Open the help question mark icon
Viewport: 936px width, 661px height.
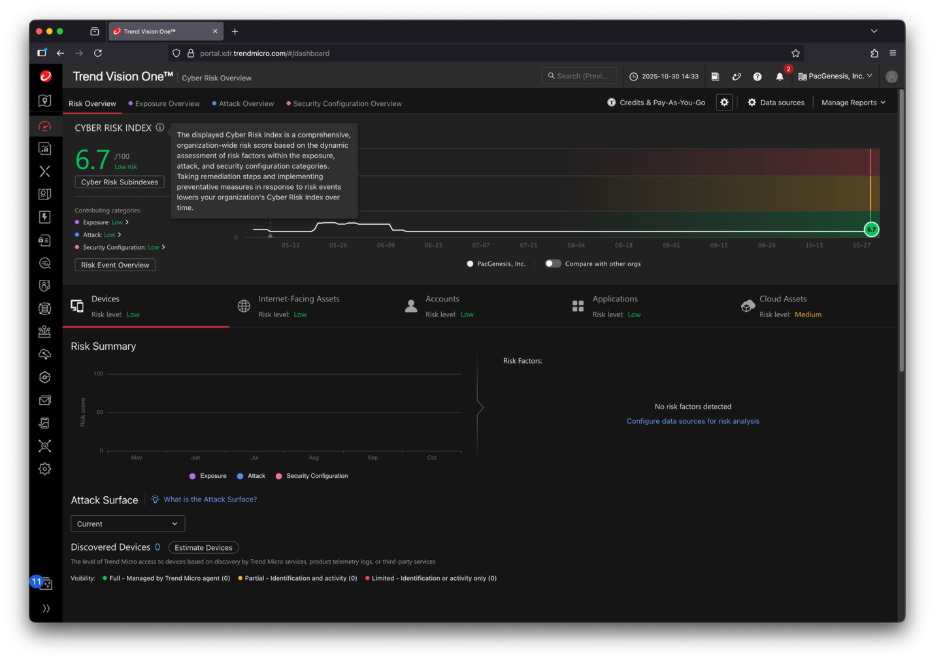pyautogui.click(x=757, y=76)
